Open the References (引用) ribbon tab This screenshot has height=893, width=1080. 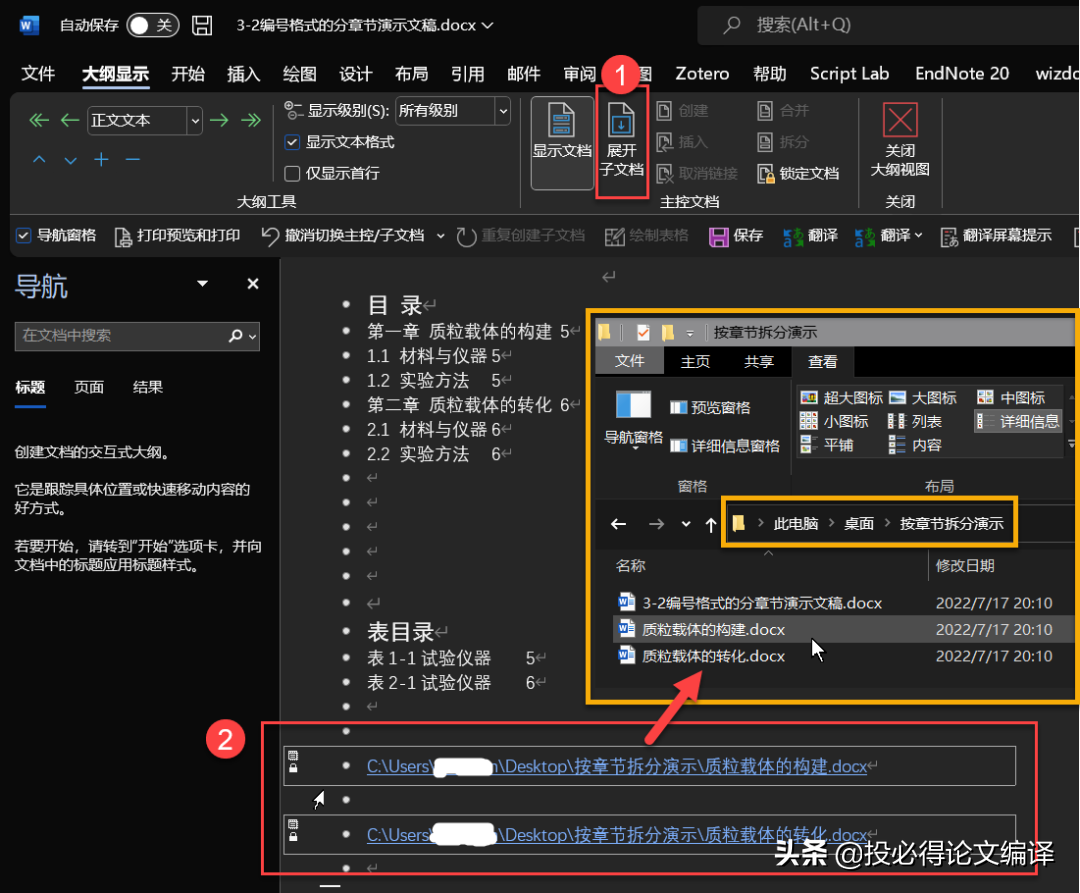(x=467, y=74)
